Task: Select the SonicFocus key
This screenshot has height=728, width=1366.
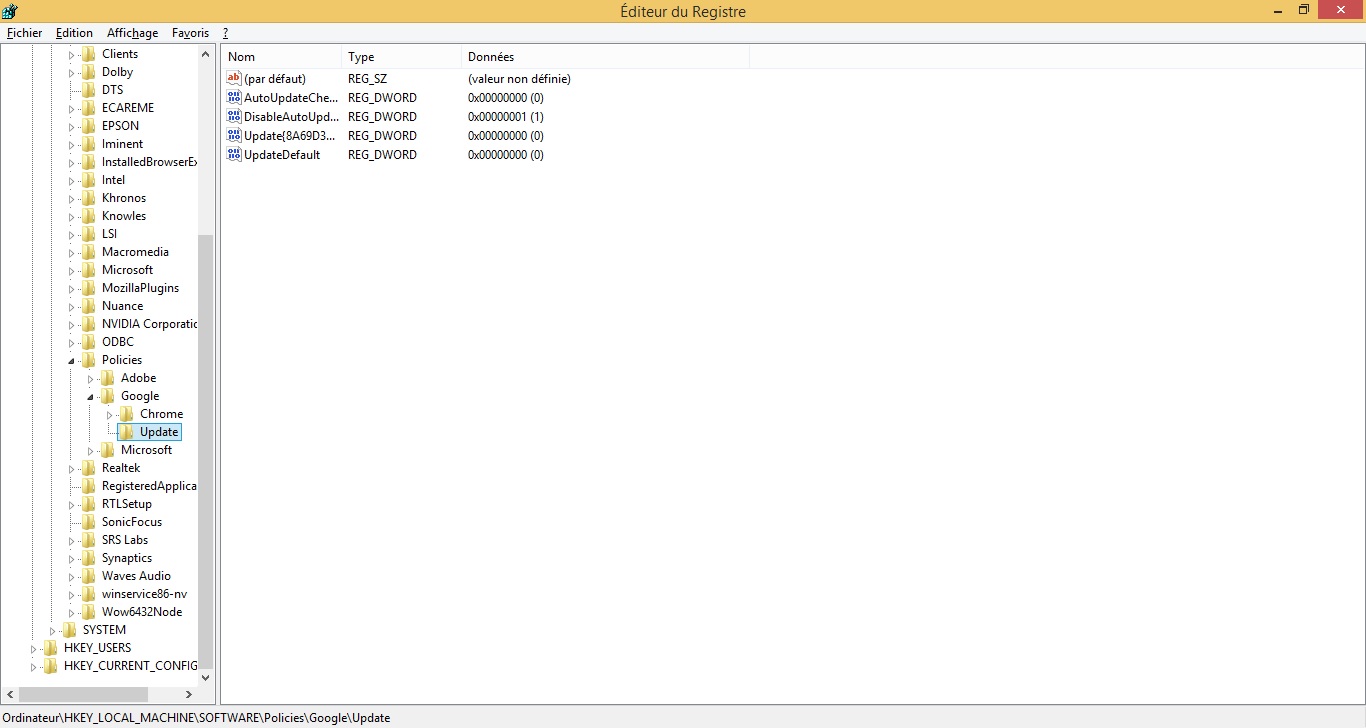Action: click(x=131, y=522)
